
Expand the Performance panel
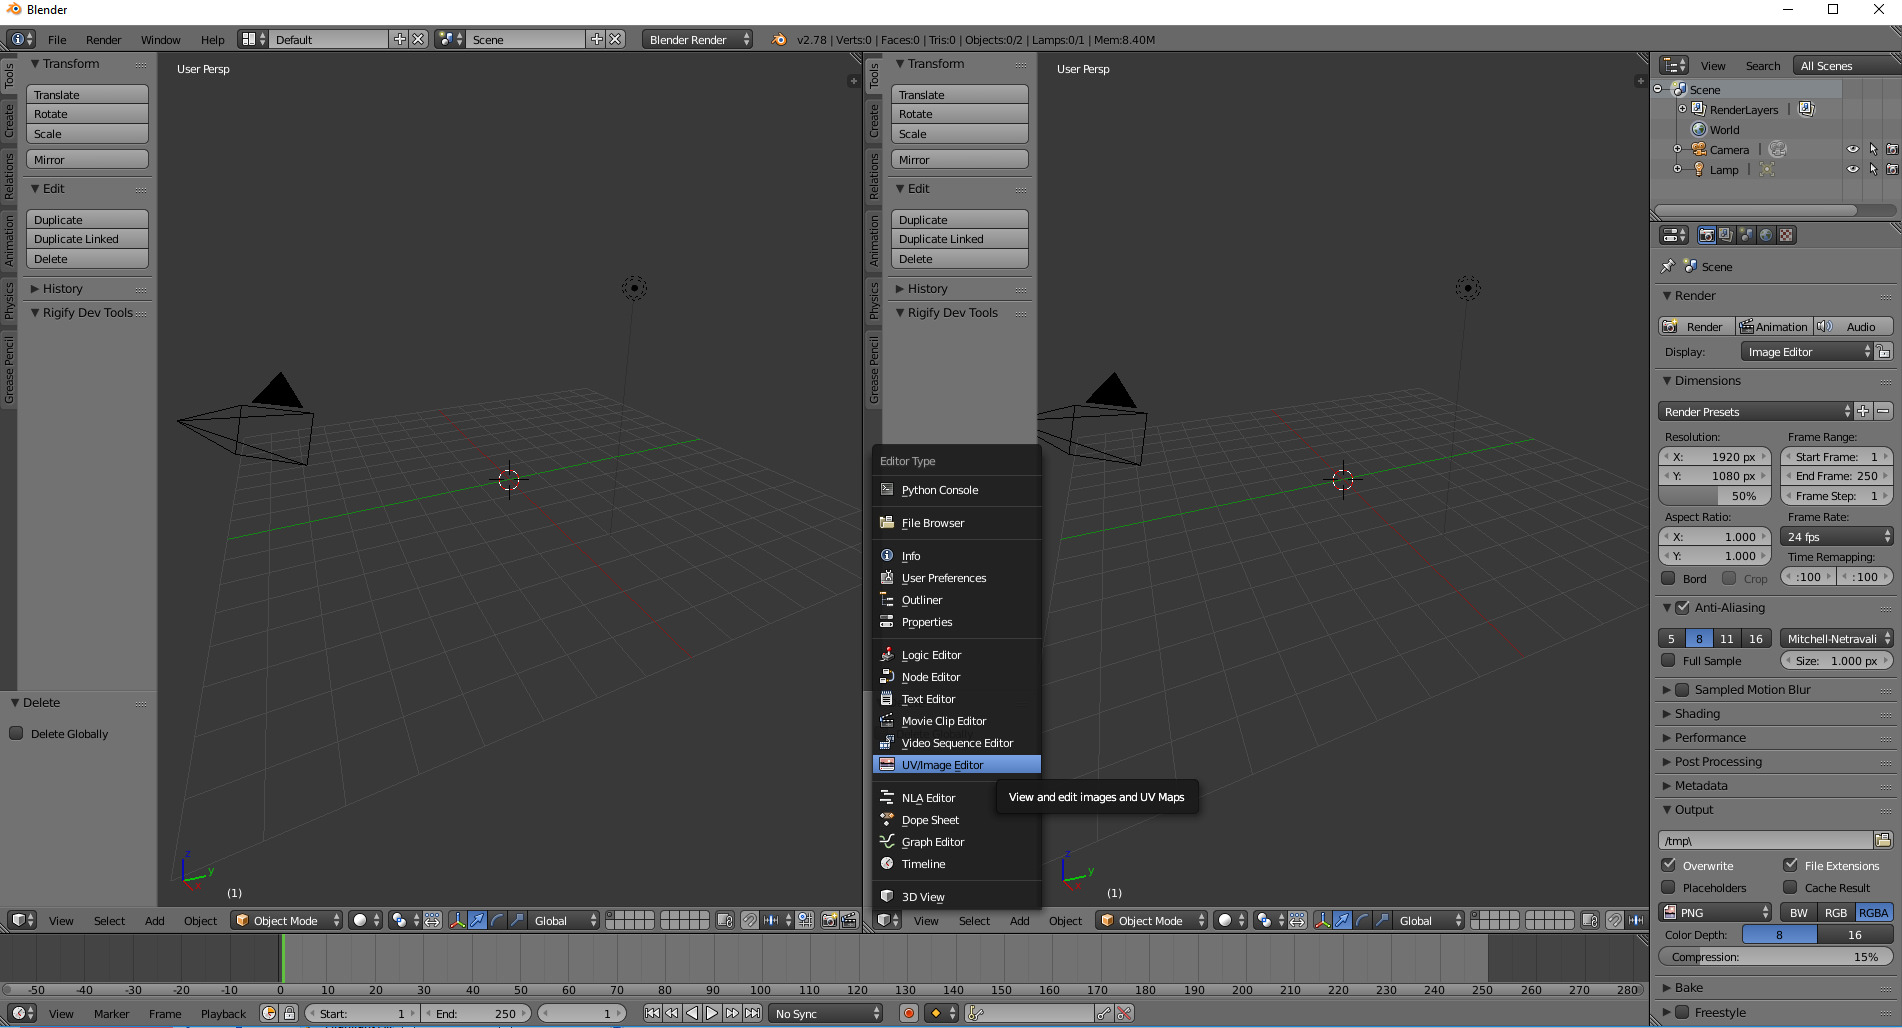(1710, 737)
